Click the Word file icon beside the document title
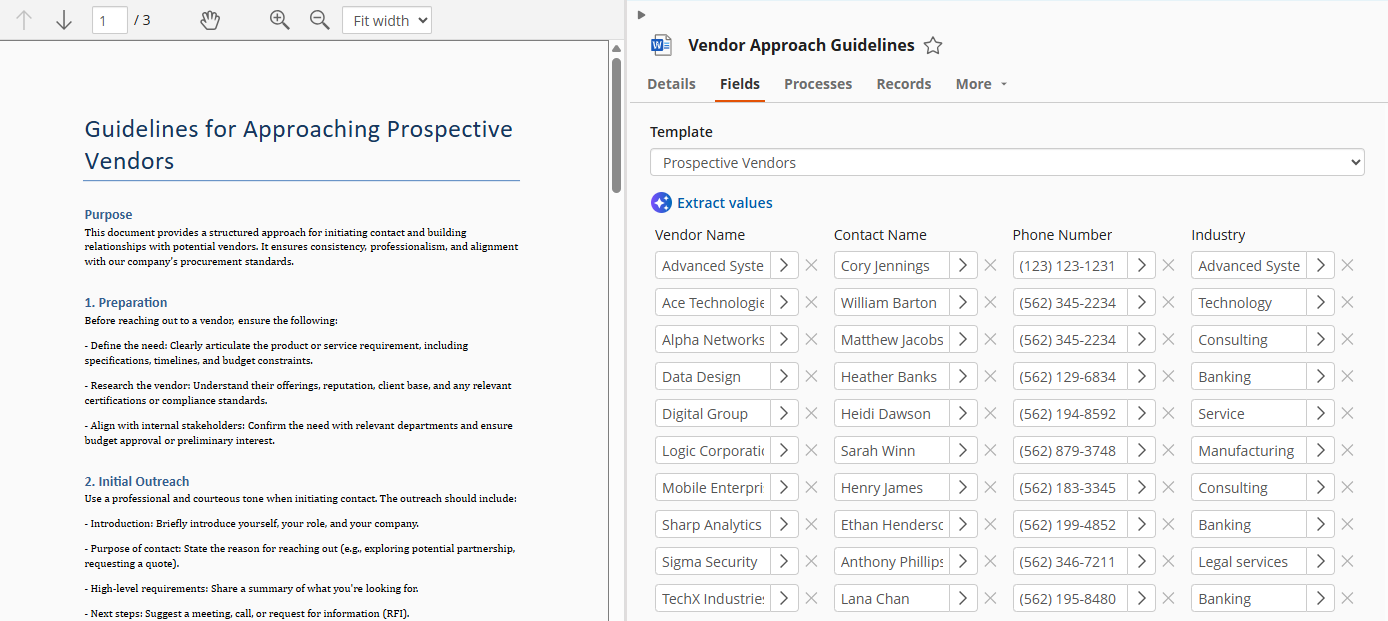Viewport: 1388px width, 621px height. [x=661, y=44]
